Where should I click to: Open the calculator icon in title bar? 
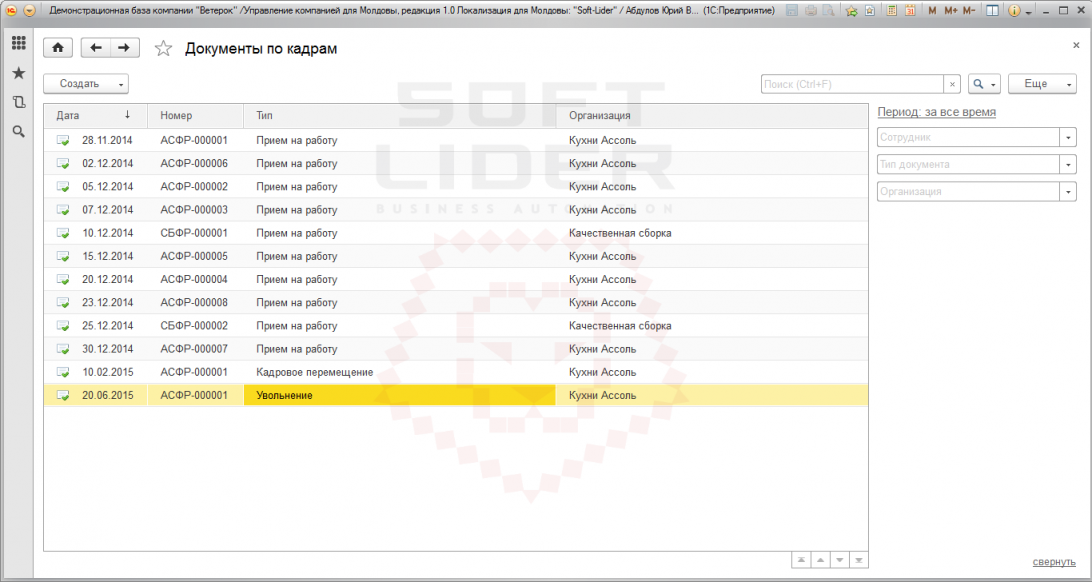click(891, 11)
